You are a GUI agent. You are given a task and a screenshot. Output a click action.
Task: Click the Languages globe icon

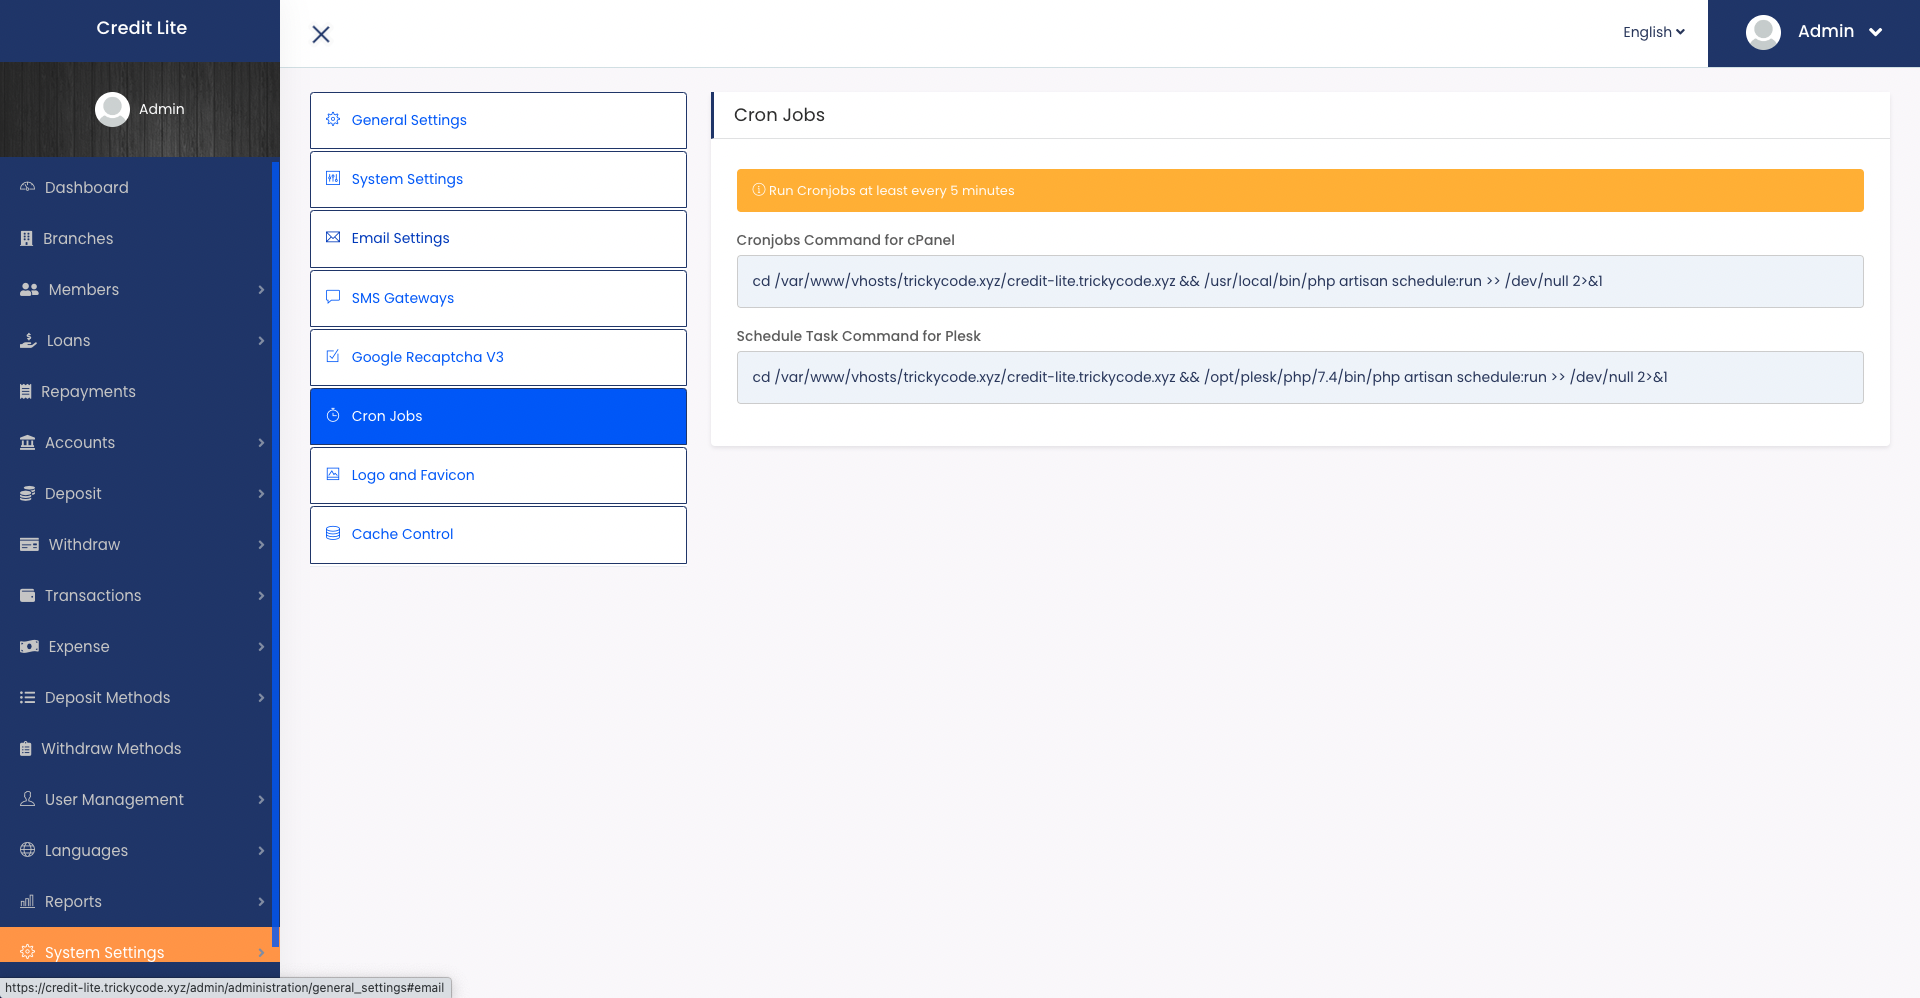(27, 850)
